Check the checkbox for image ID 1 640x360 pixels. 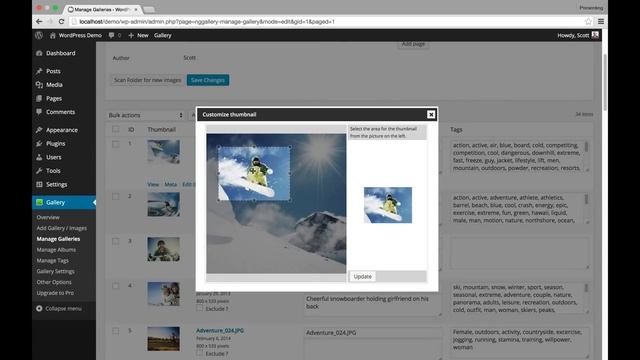[x=116, y=144]
